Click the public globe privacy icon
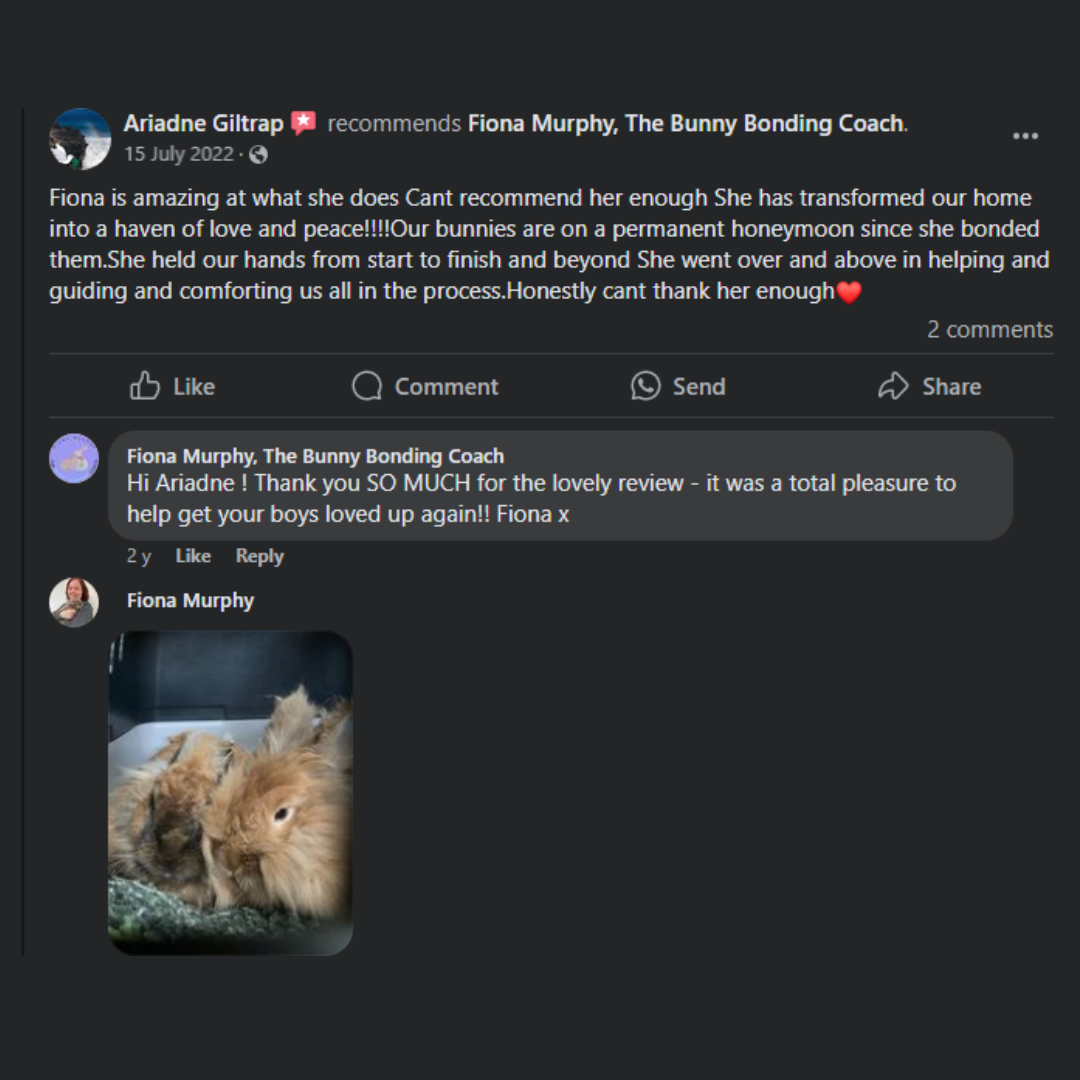 [x=259, y=154]
